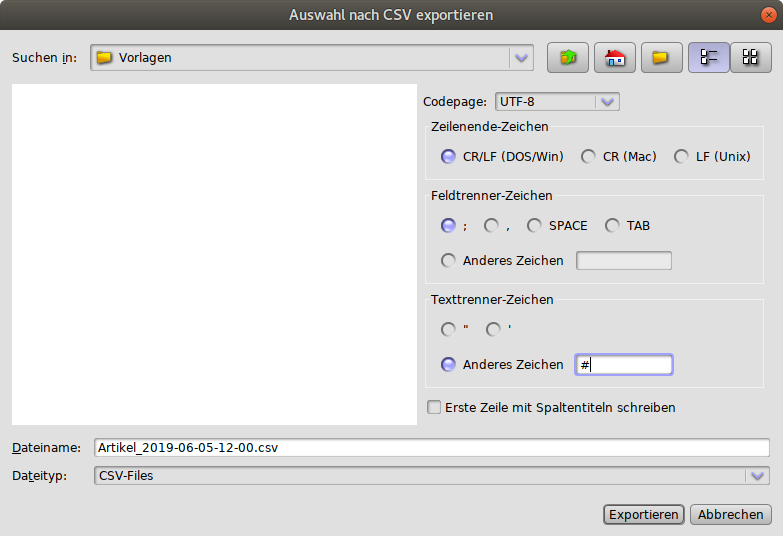Click the custom Feldtrenner character field

[624, 261]
